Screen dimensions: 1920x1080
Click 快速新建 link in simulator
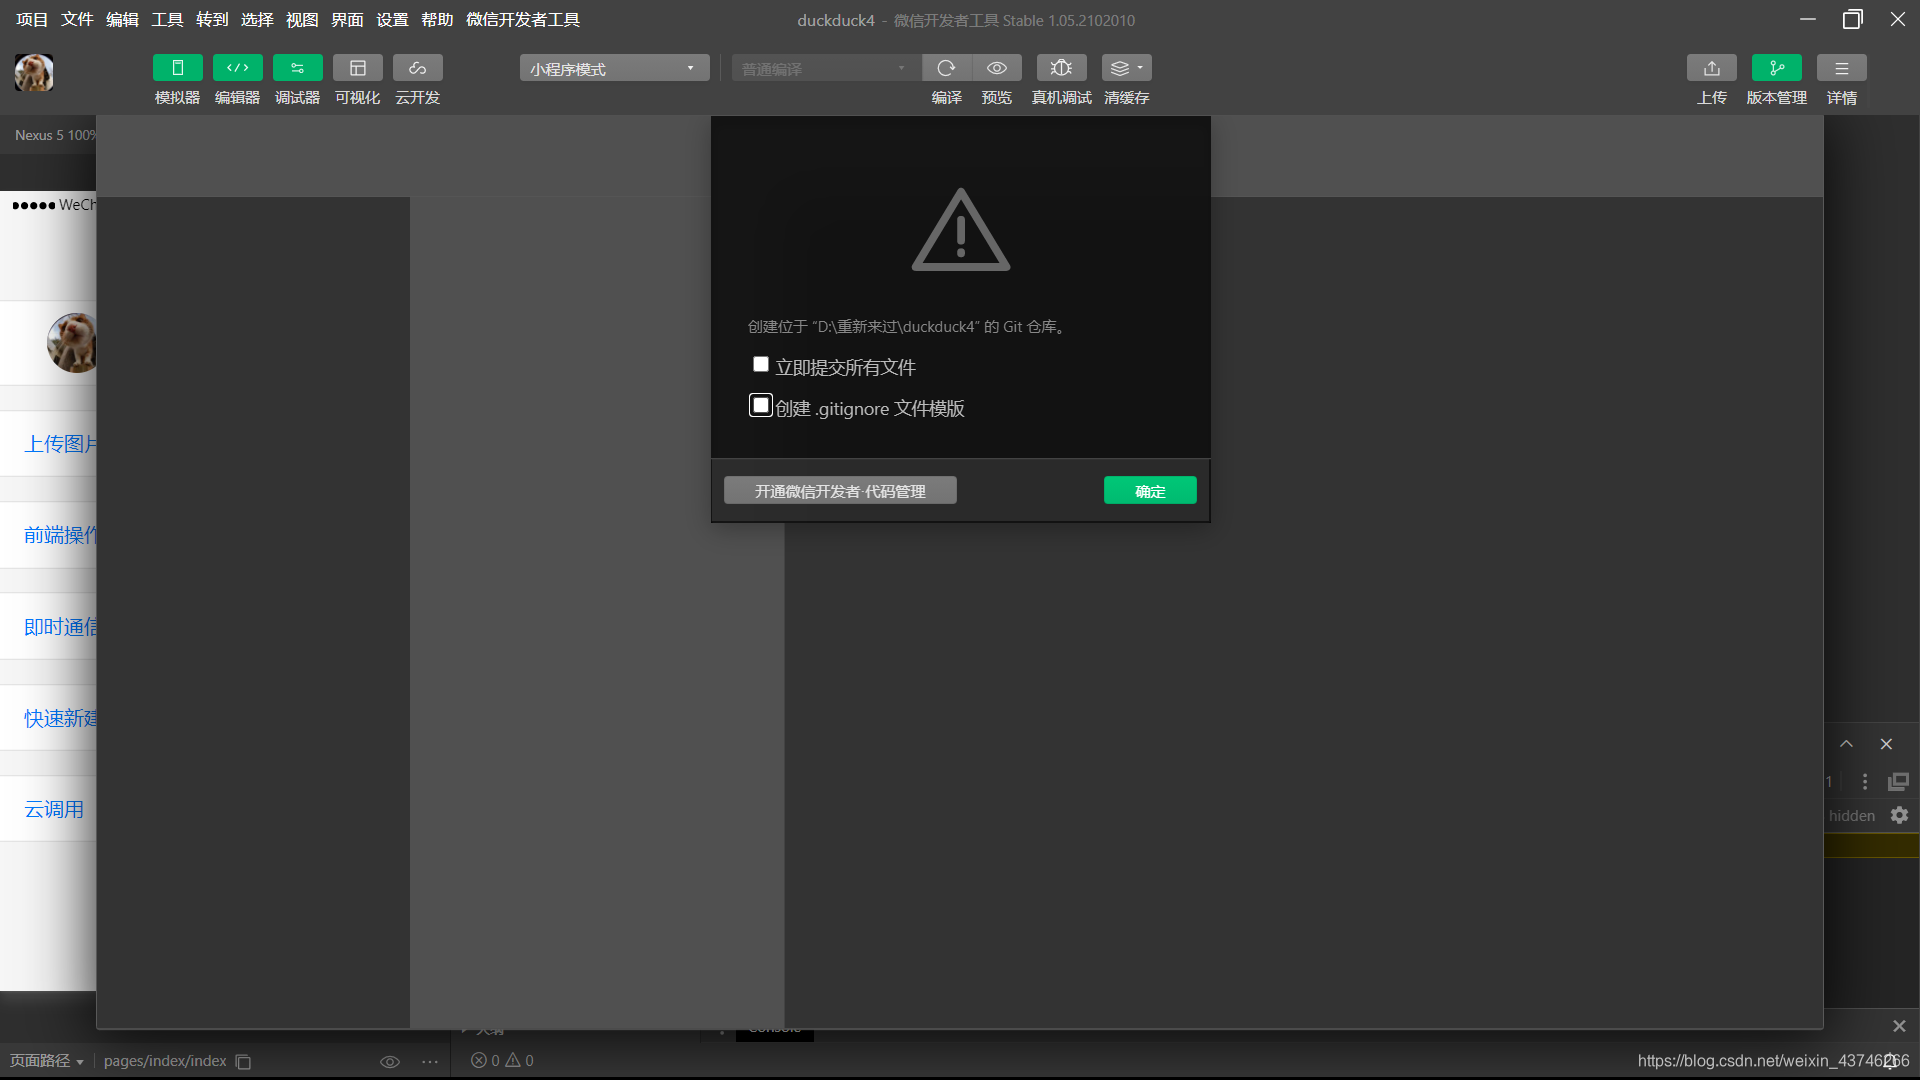coord(60,719)
